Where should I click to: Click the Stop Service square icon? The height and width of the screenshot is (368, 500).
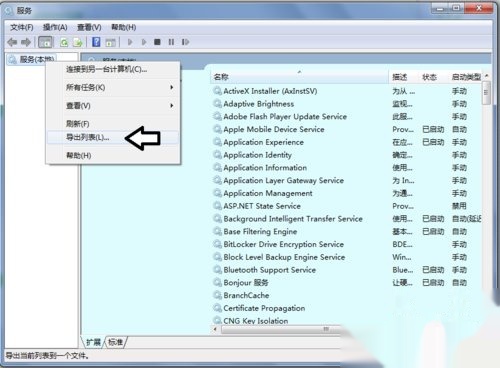coord(157,42)
